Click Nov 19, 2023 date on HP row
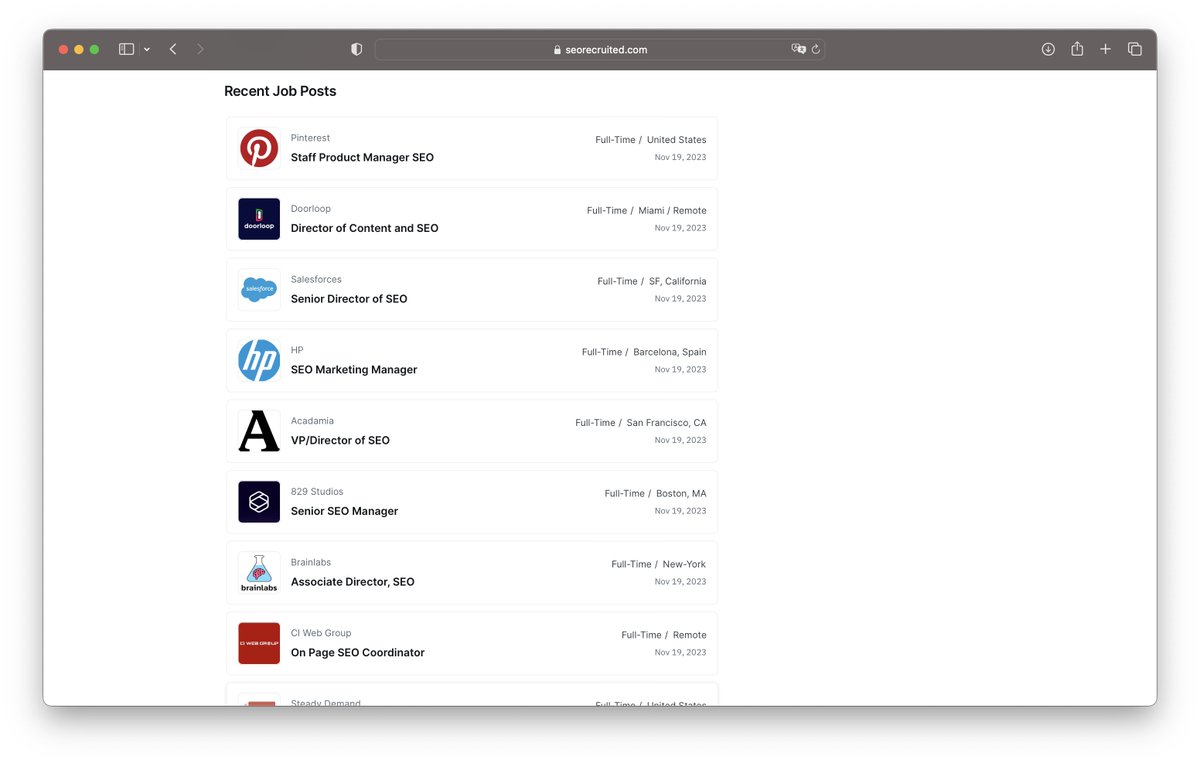This screenshot has width=1200, height=763. pyautogui.click(x=680, y=369)
